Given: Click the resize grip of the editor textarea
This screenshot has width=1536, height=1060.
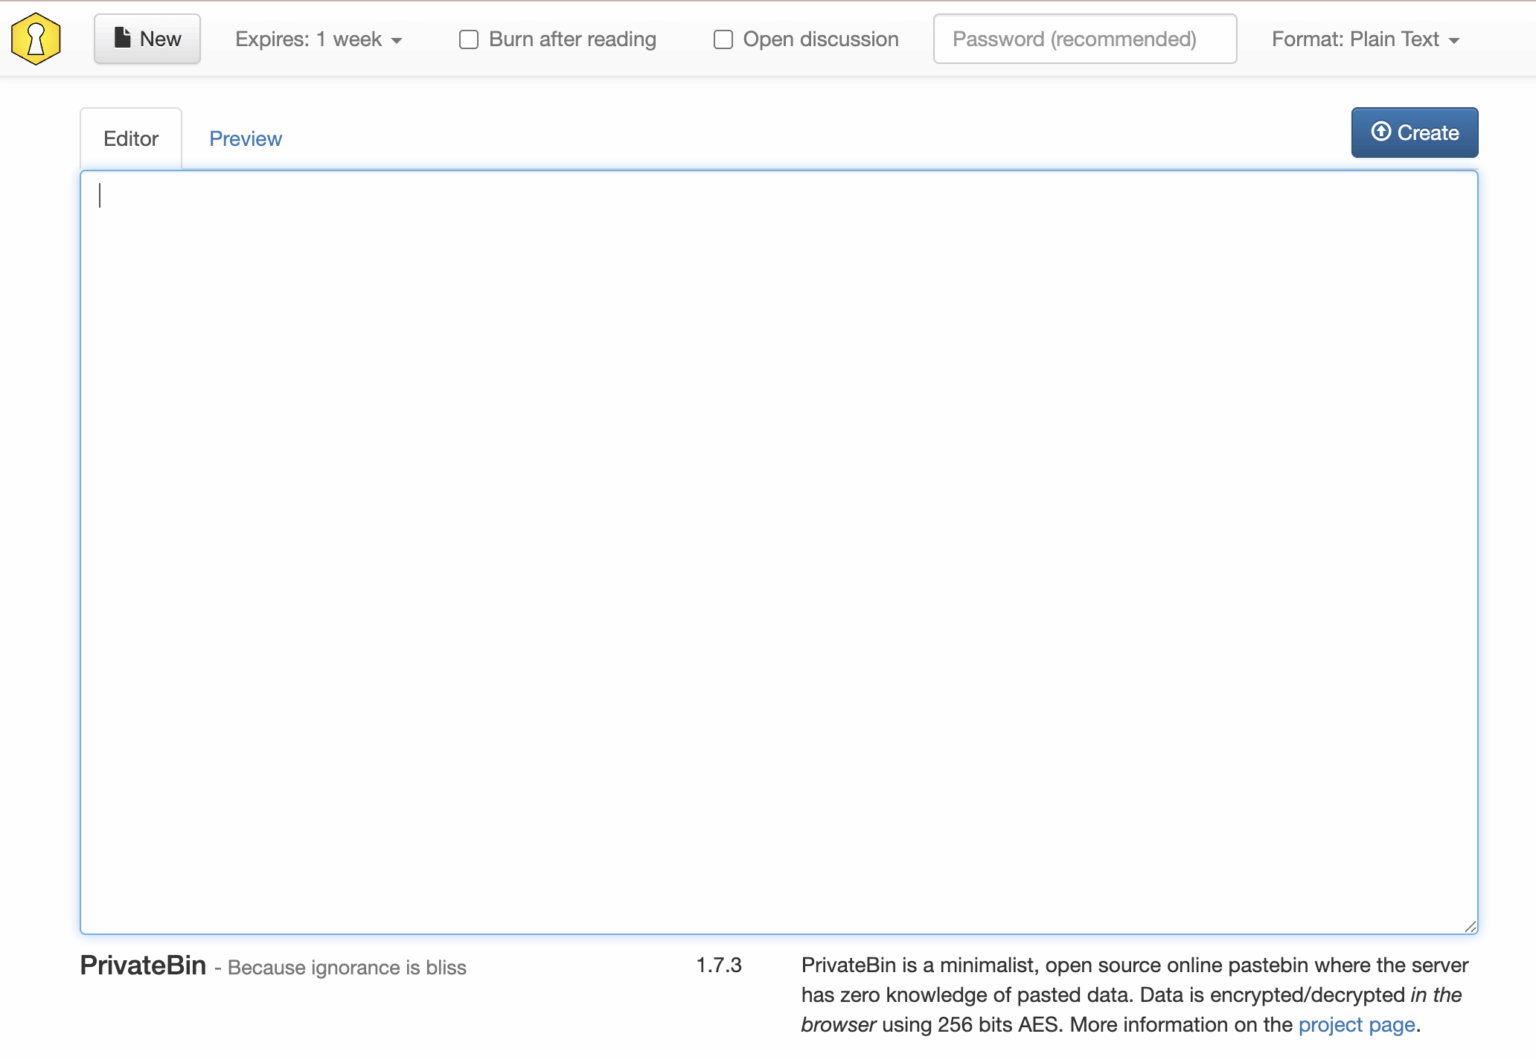Looking at the screenshot, I should (x=1470, y=925).
